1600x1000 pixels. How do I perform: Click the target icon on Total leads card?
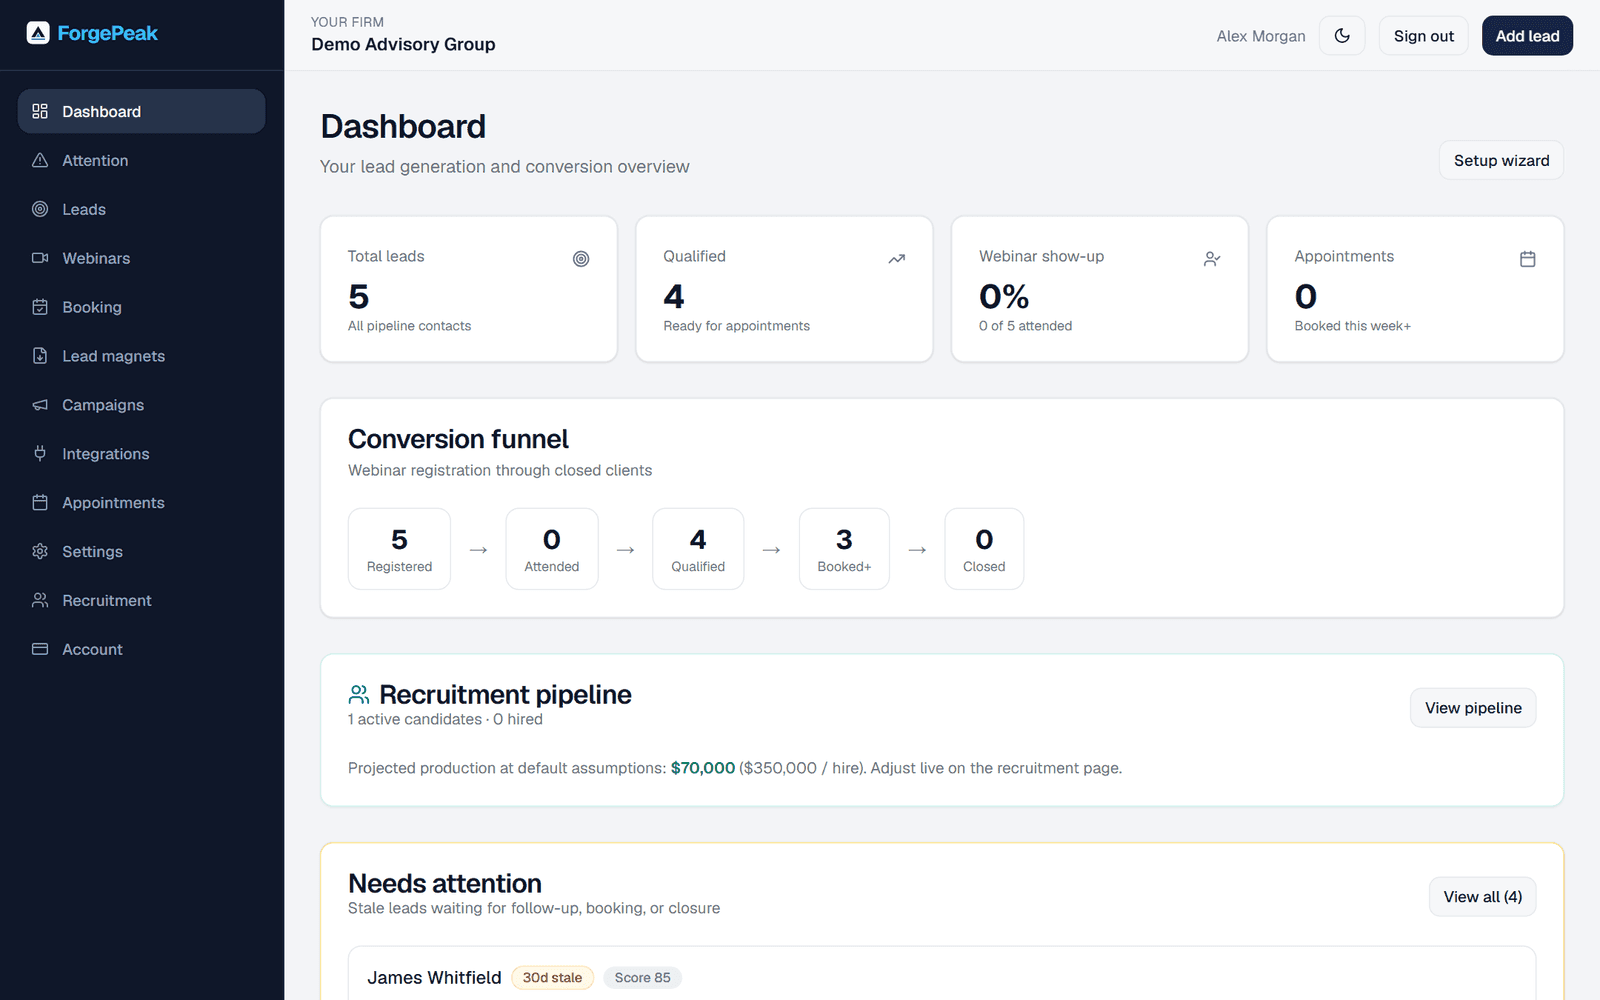pos(581,259)
